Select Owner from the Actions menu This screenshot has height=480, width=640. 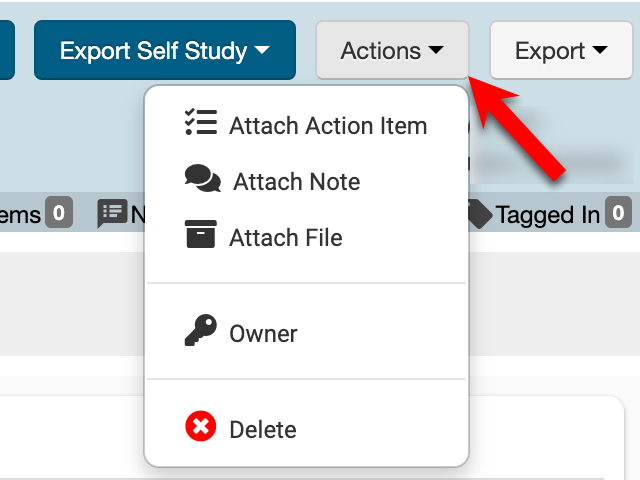(x=263, y=334)
